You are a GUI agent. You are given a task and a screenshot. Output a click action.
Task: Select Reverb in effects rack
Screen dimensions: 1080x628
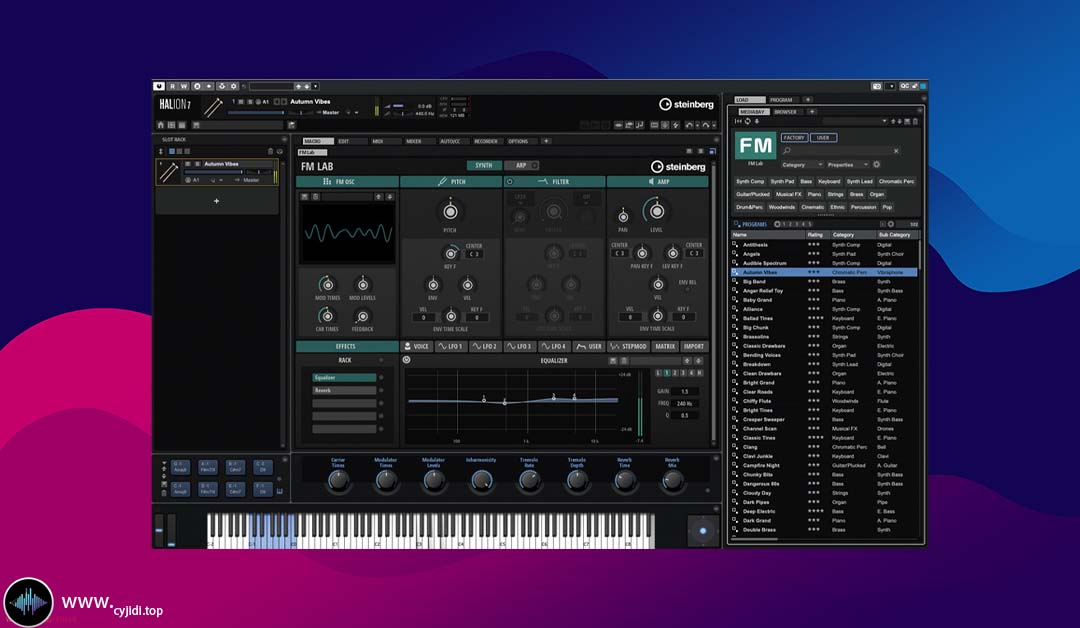click(x=344, y=390)
